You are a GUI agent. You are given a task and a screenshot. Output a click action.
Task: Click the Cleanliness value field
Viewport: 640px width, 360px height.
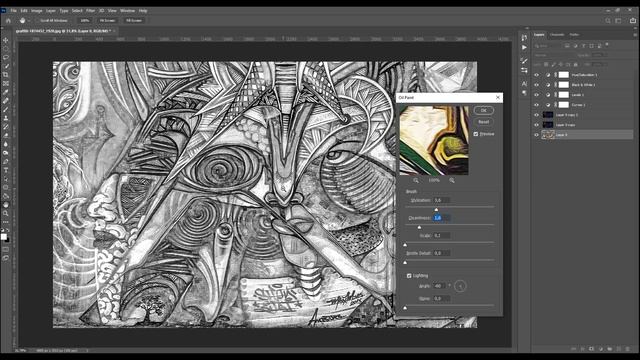click(x=441, y=218)
